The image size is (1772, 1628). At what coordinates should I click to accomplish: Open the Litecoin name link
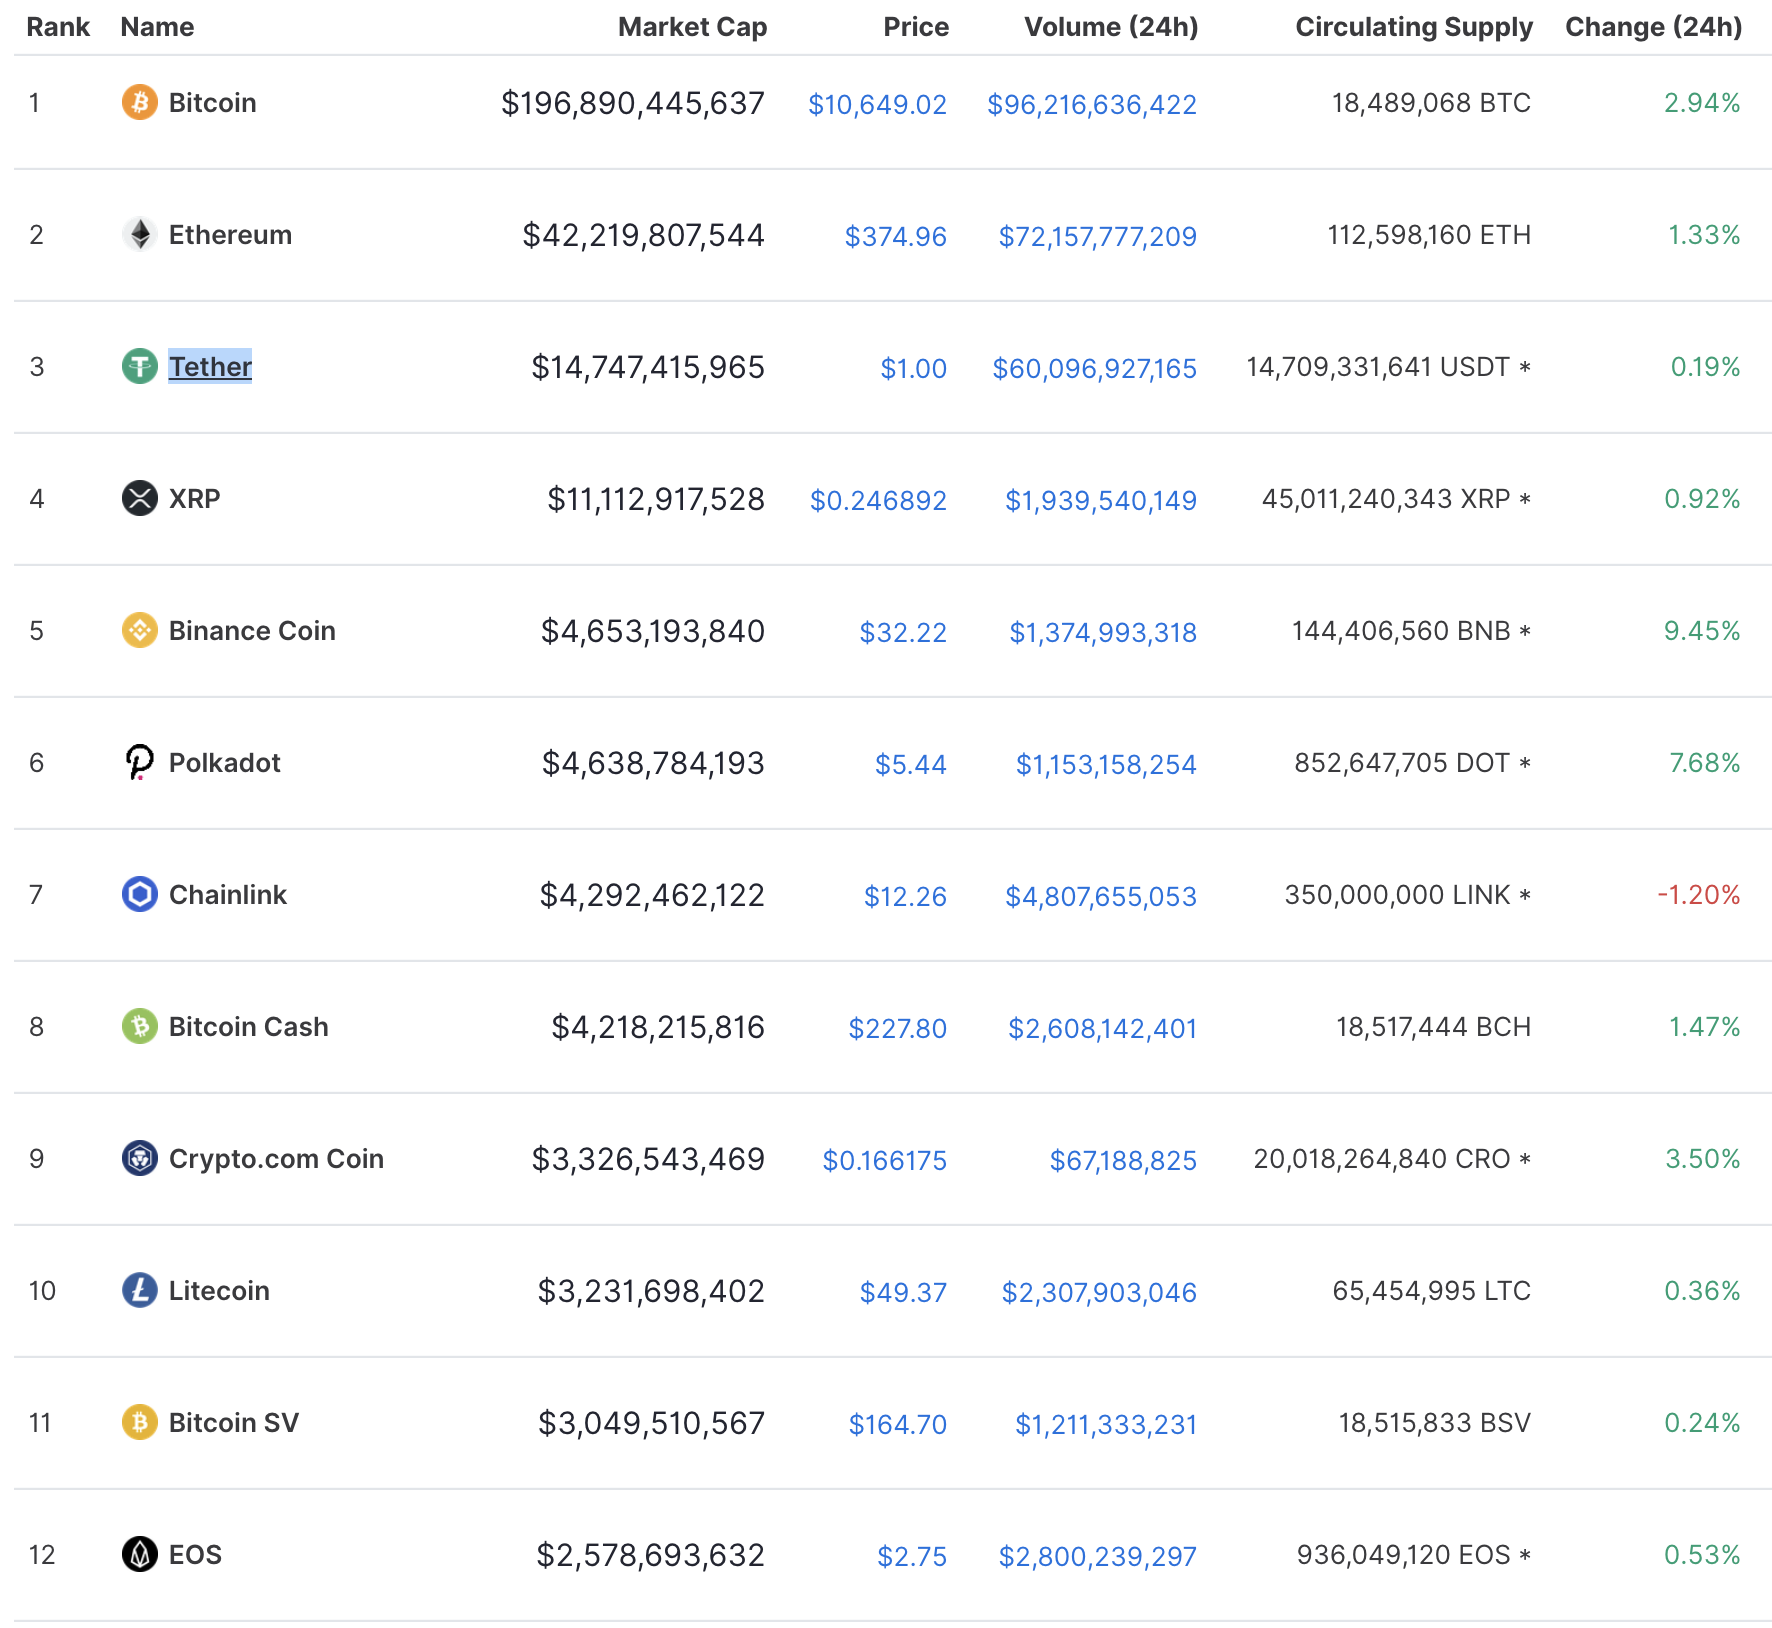(x=219, y=1291)
